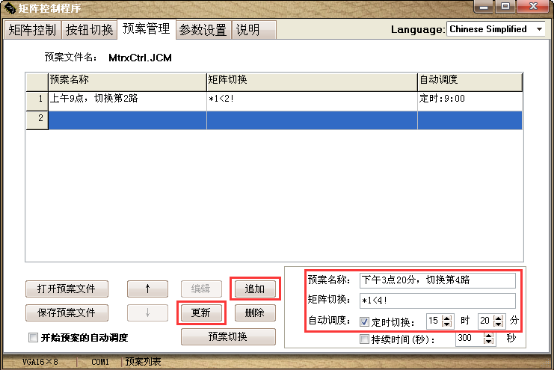Select plan row 1 上午9点，切换第2路
Screen dimensions: 555x371
[x=127, y=101]
